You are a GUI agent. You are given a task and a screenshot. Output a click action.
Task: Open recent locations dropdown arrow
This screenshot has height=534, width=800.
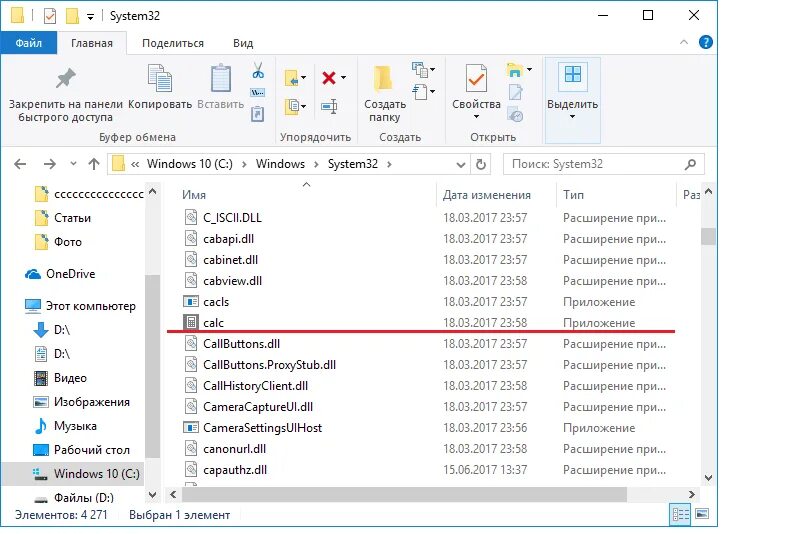pyautogui.click(x=73, y=164)
